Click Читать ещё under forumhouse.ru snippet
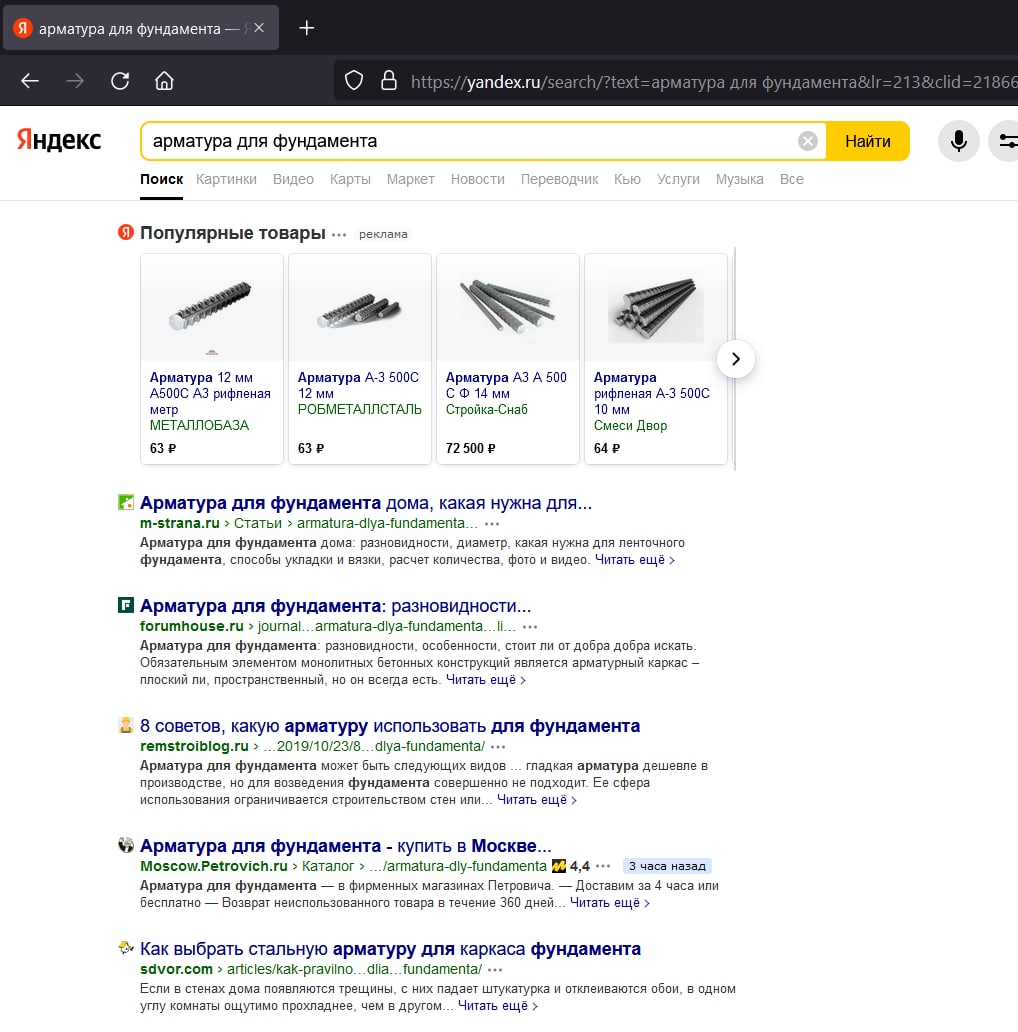 (x=486, y=679)
